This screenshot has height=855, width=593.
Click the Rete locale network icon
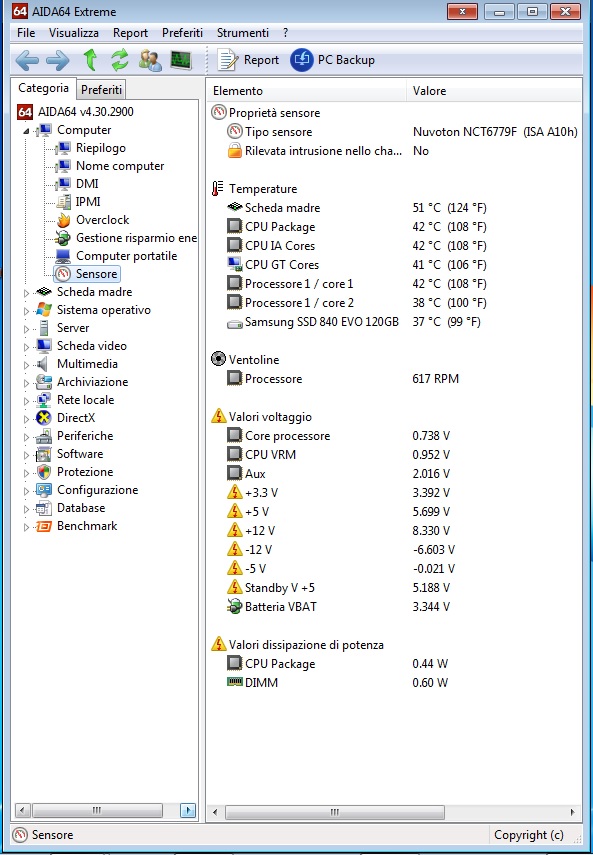[44, 400]
